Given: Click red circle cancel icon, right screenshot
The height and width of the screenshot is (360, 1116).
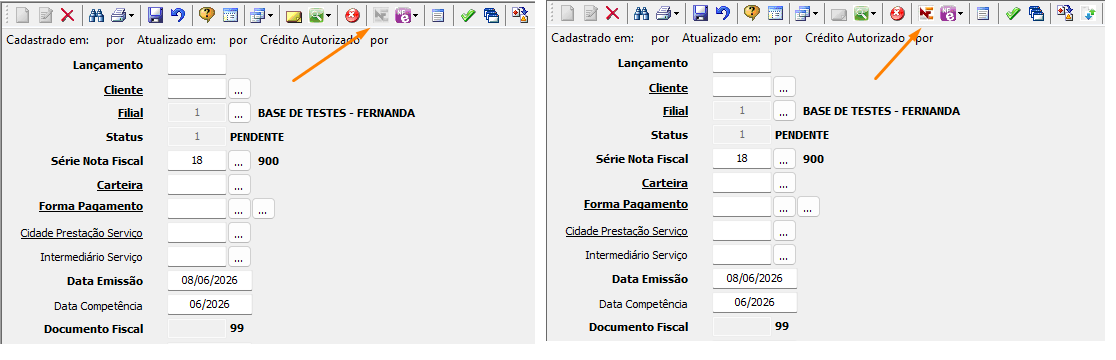Looking at the screenshot, I should click(x=897, y=13).
